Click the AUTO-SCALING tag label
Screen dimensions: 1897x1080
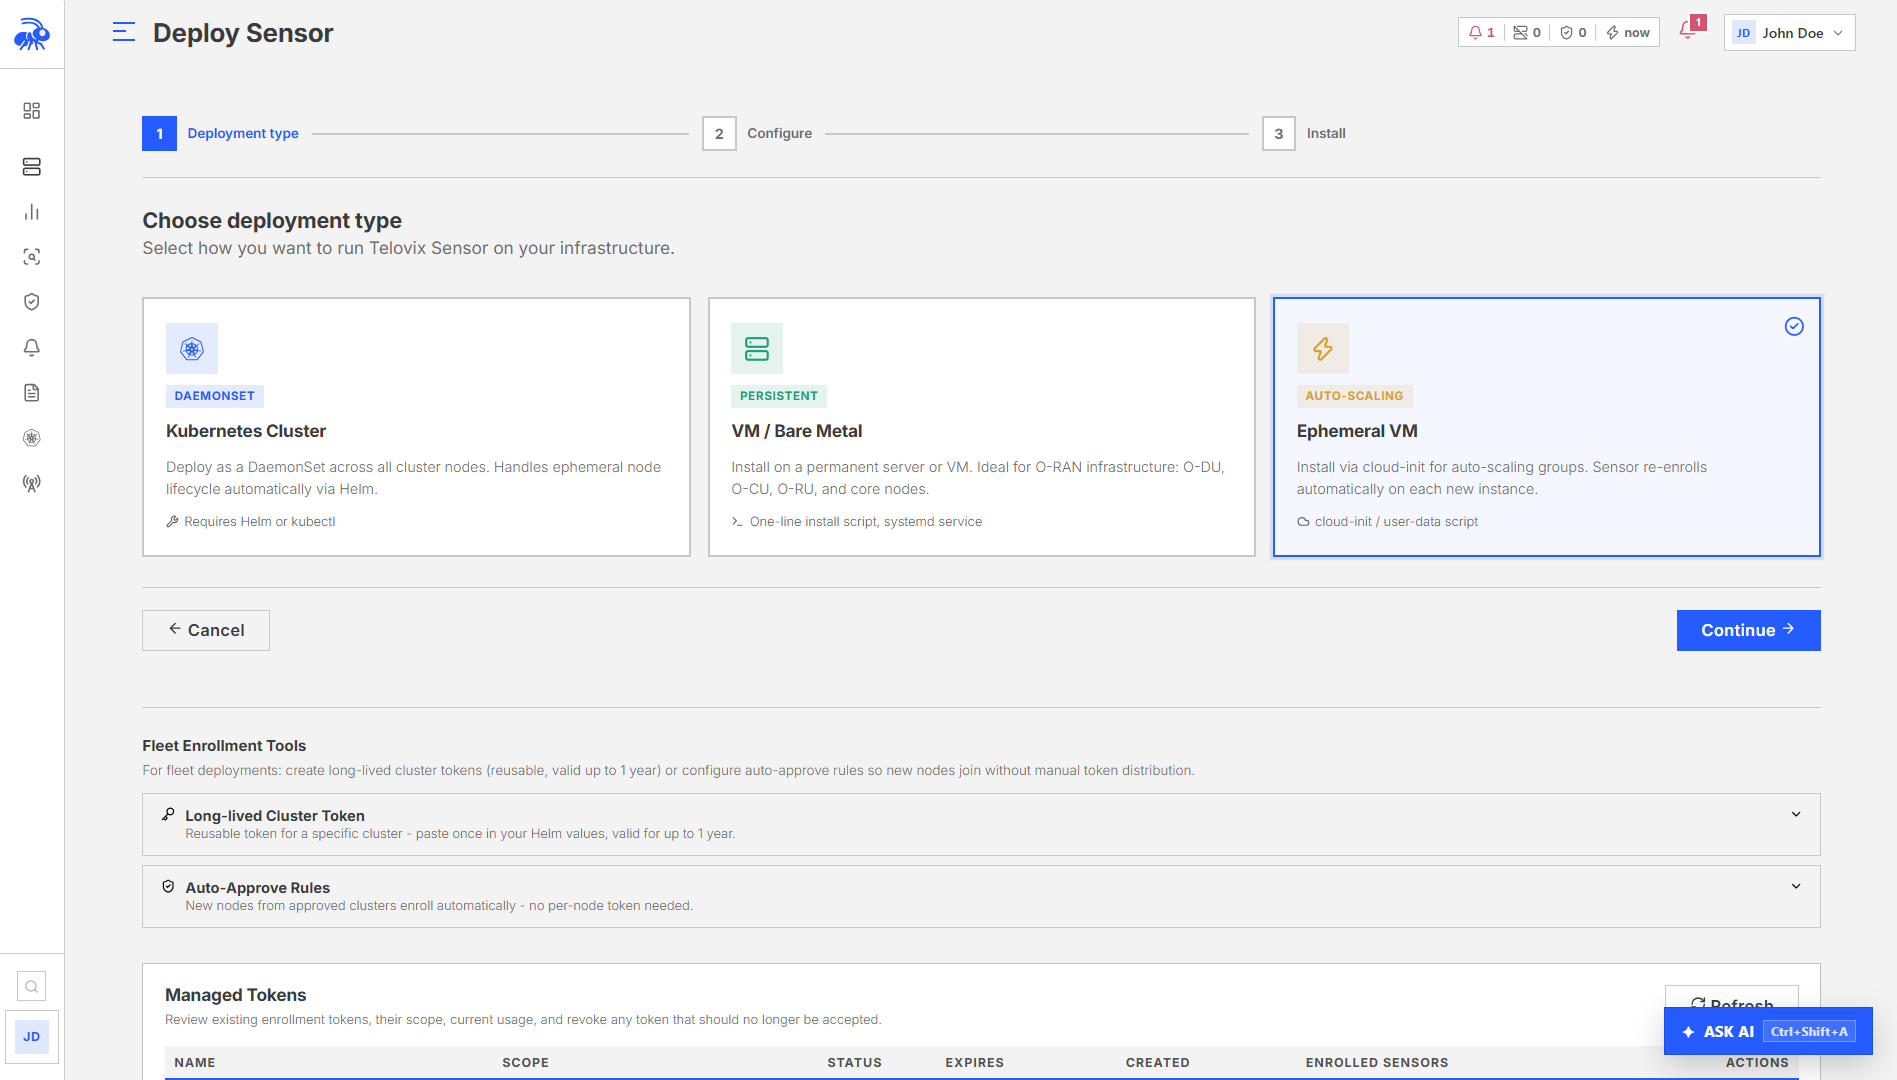tap(1354, 396)
